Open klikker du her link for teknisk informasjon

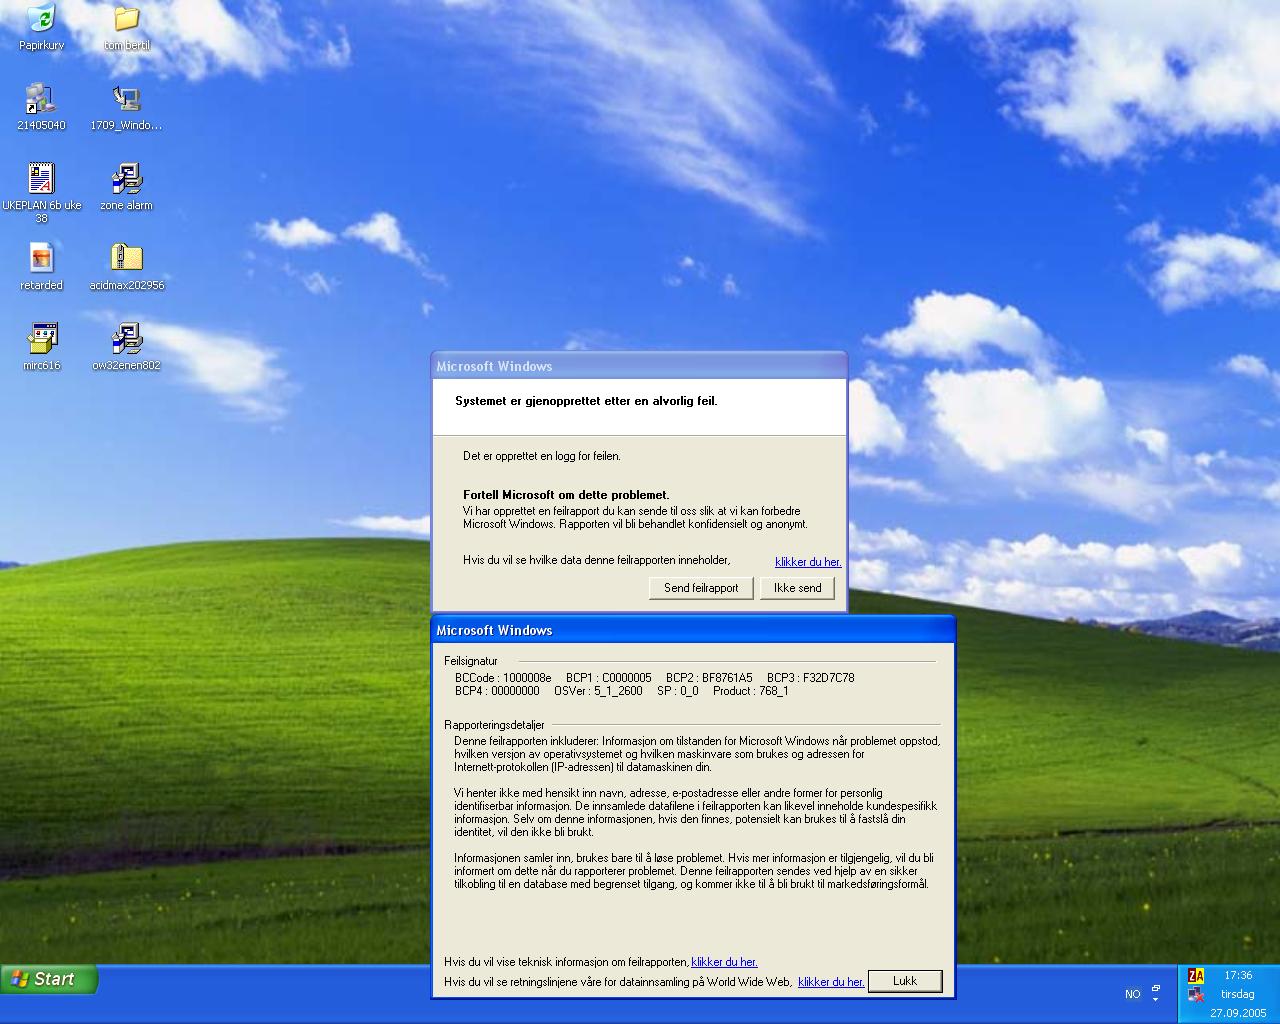click(x=724, y=962)
